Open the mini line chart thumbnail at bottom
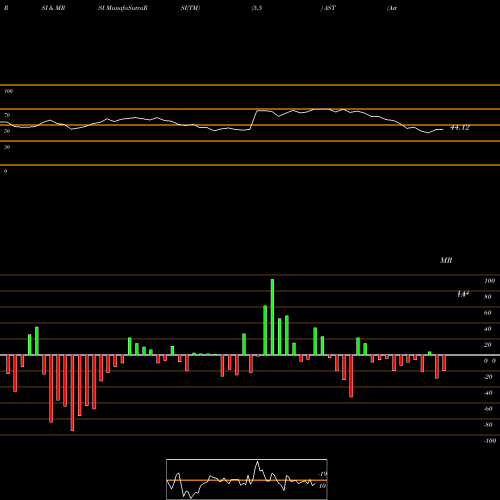500x500 pixels. pyautogui.click(x=247, y=479)
